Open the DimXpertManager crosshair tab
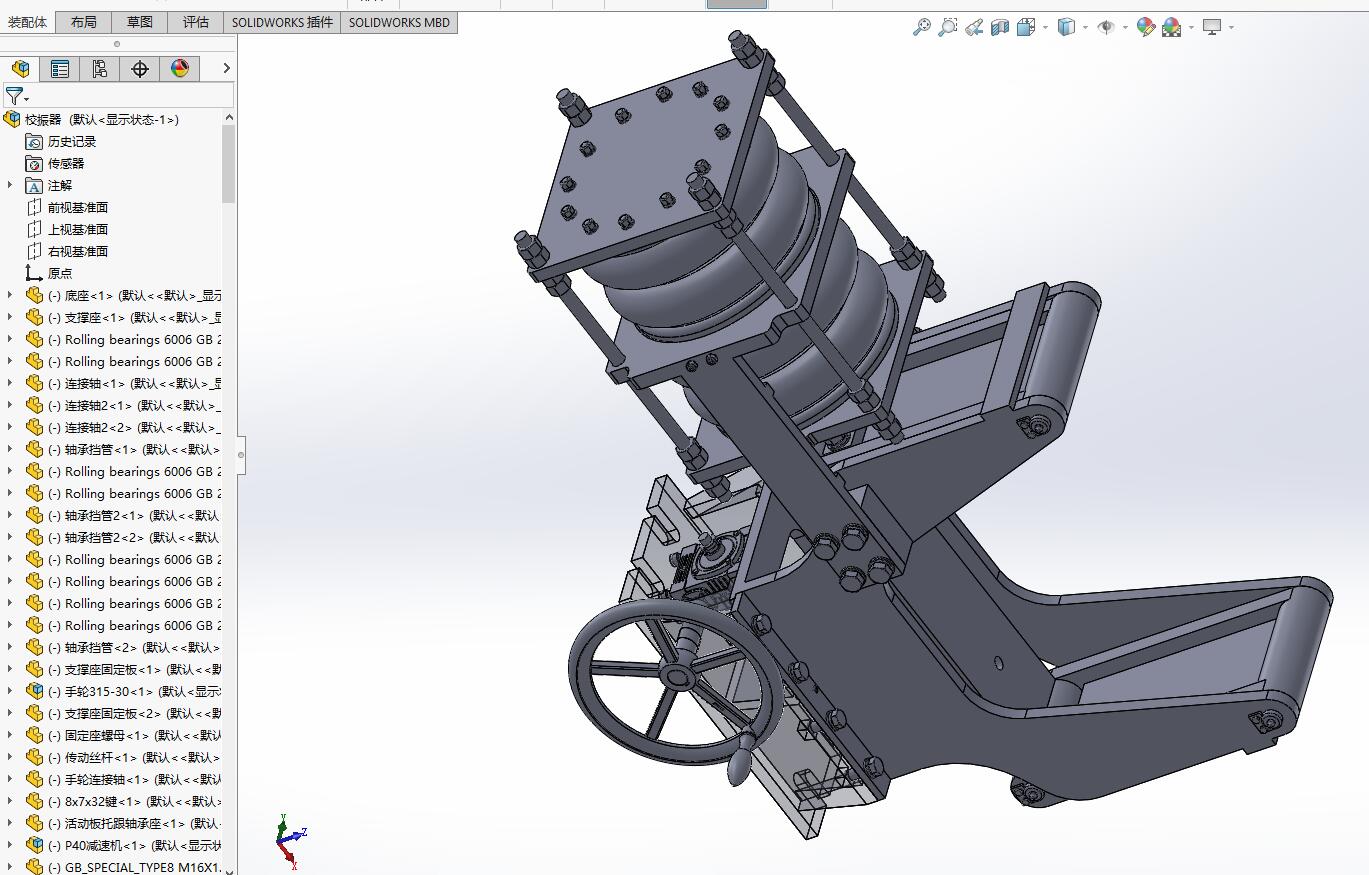The height and width of the screenshot is (875, 1369). pyautogui.click(x=140, y=68)
